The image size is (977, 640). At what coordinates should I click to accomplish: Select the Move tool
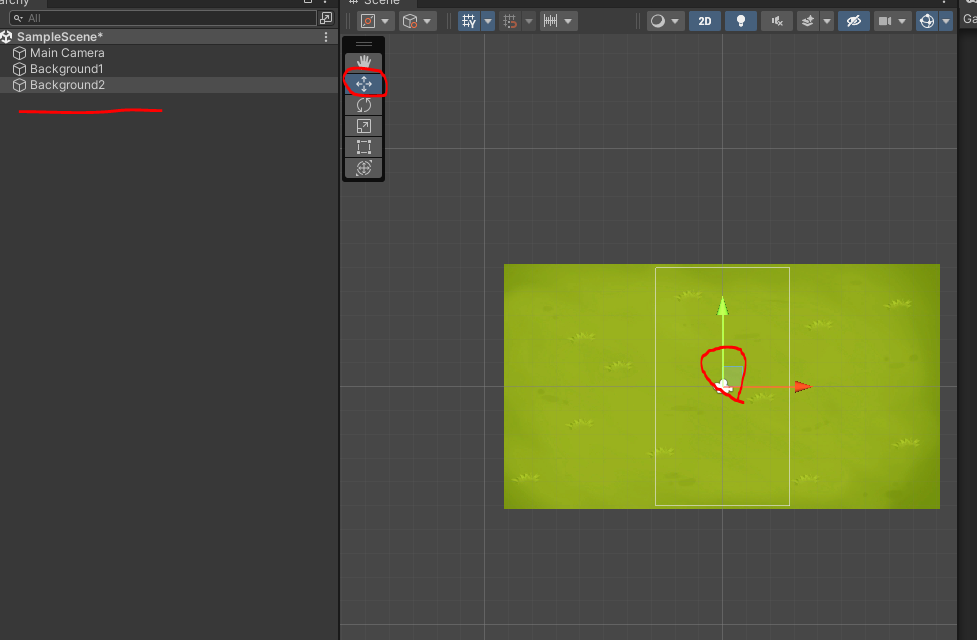point(363,84)
